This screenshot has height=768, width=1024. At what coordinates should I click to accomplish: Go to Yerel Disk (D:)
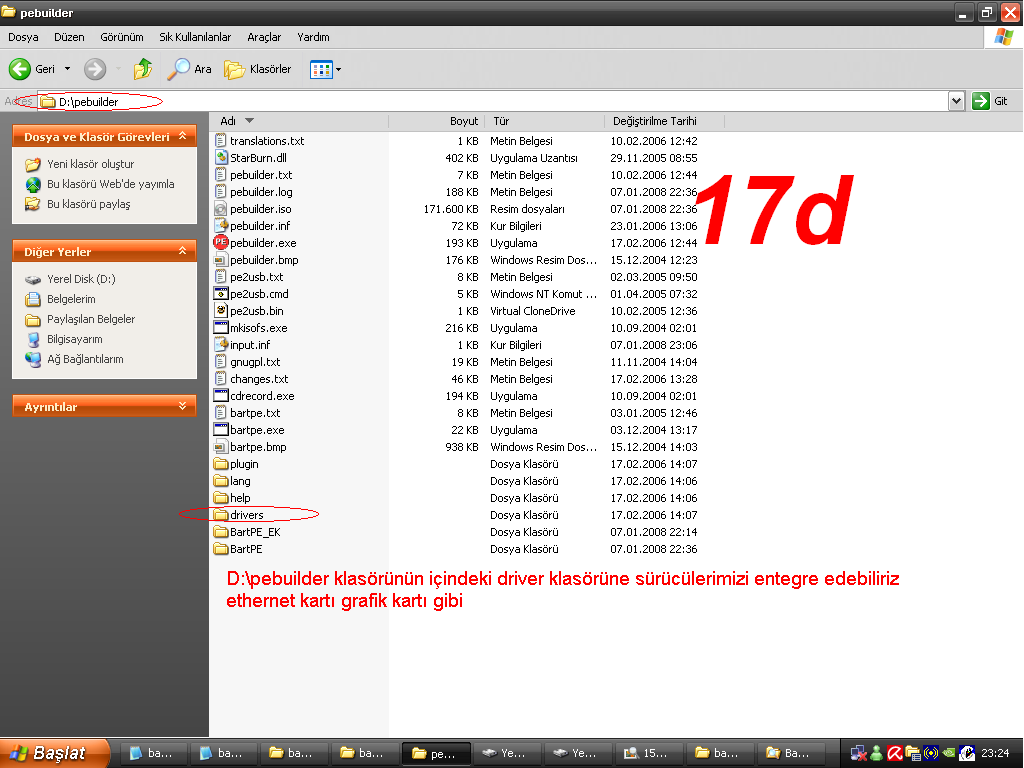coord(81,279)
